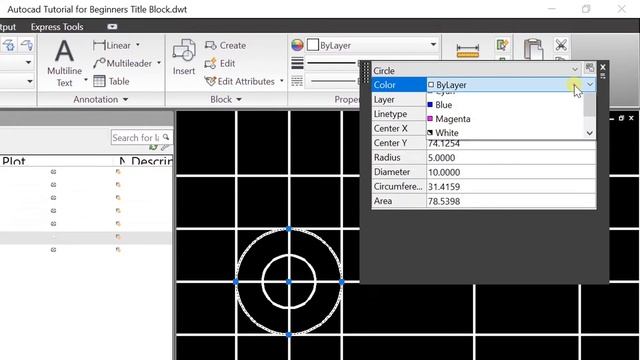The image size is (640, 360).
Task: Click the center grip of selected circle
Action: pyautogui.click(x=289, y=282)
